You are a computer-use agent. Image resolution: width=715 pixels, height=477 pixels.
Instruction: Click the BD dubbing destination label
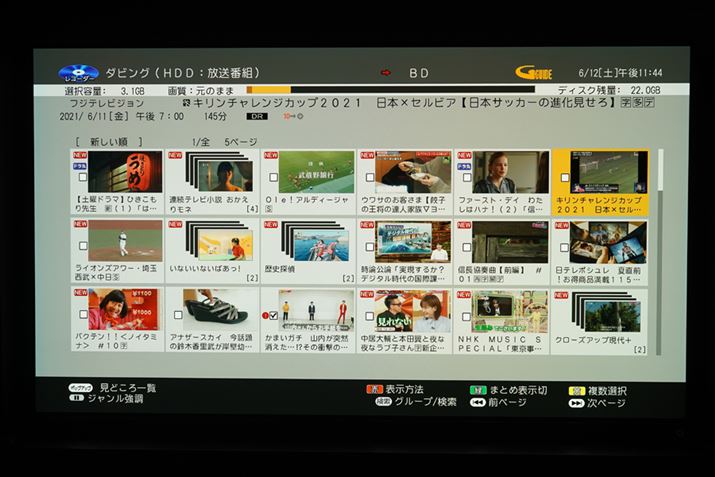[418, 73]
